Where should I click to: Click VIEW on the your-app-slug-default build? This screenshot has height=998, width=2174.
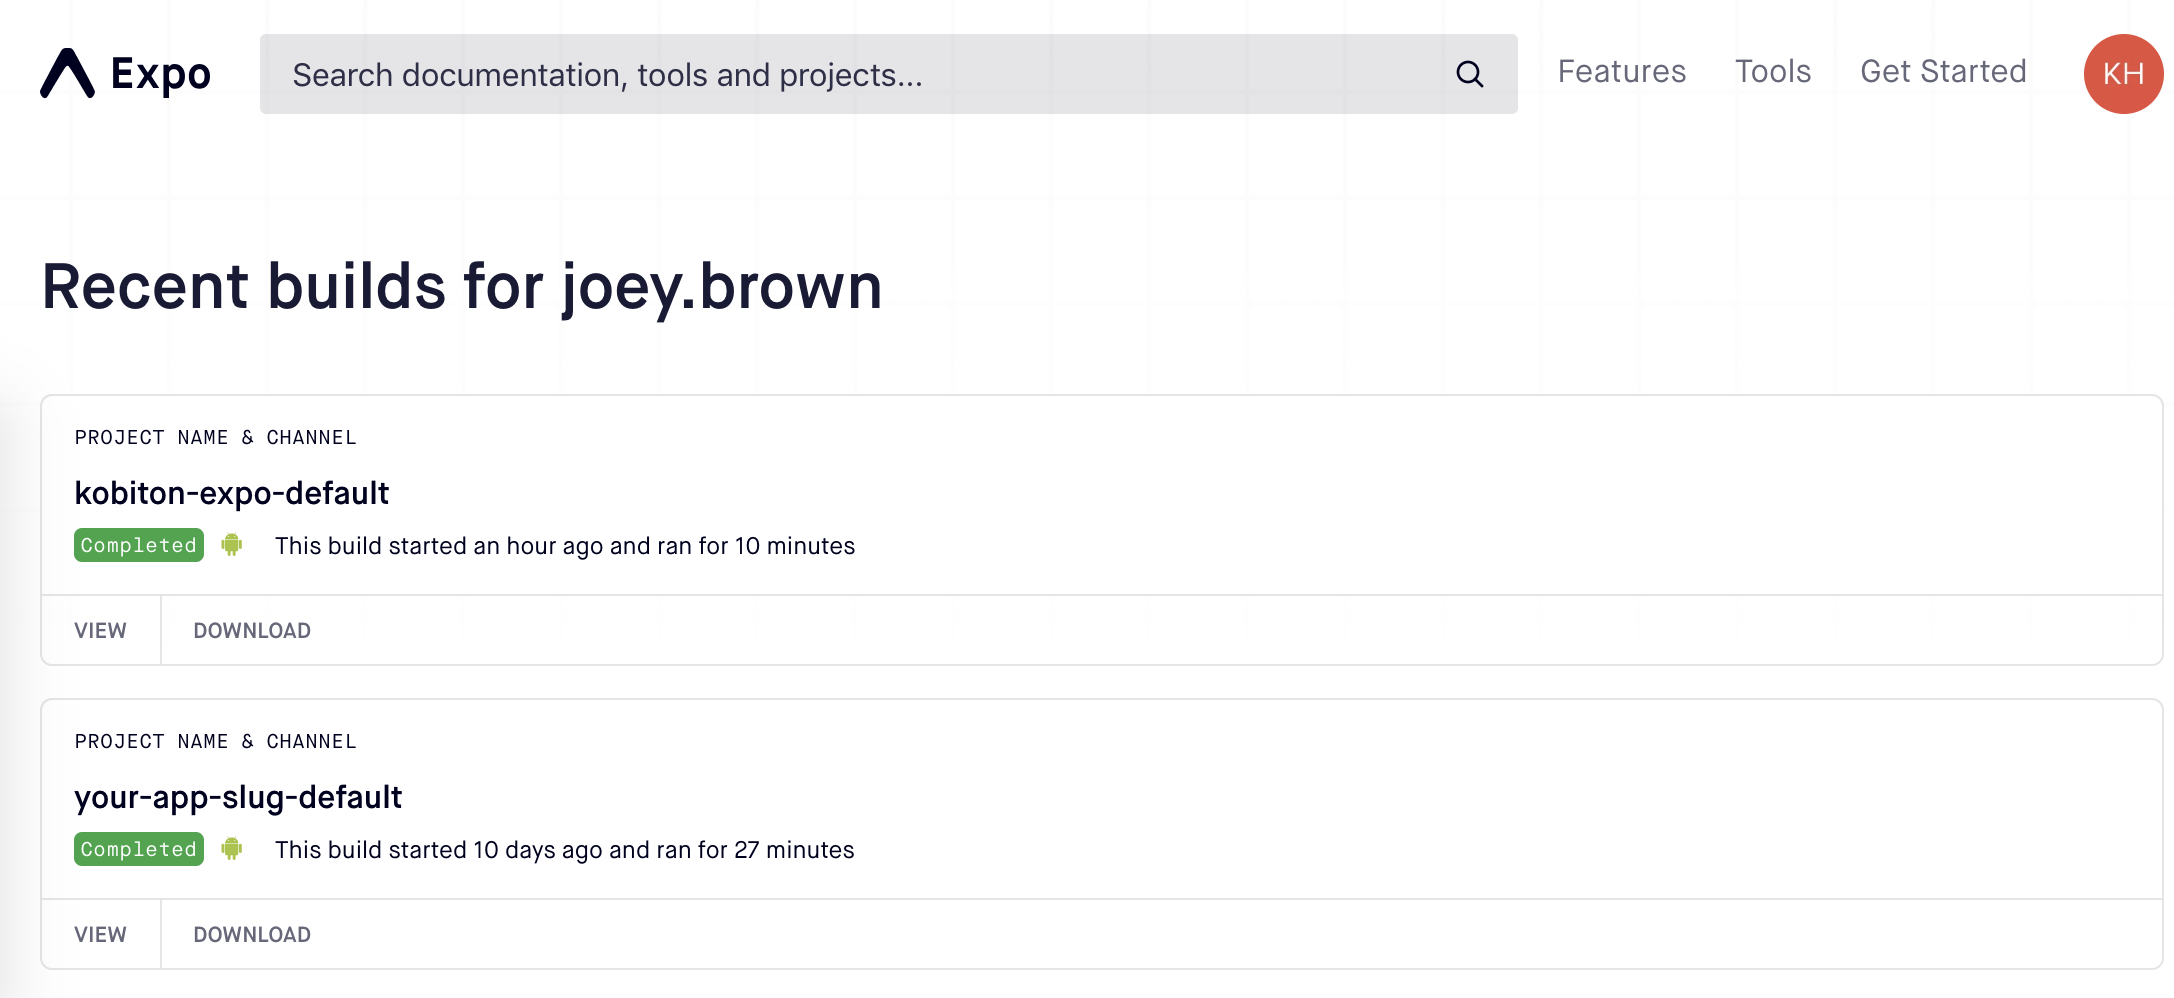click(x=100, y=934)
